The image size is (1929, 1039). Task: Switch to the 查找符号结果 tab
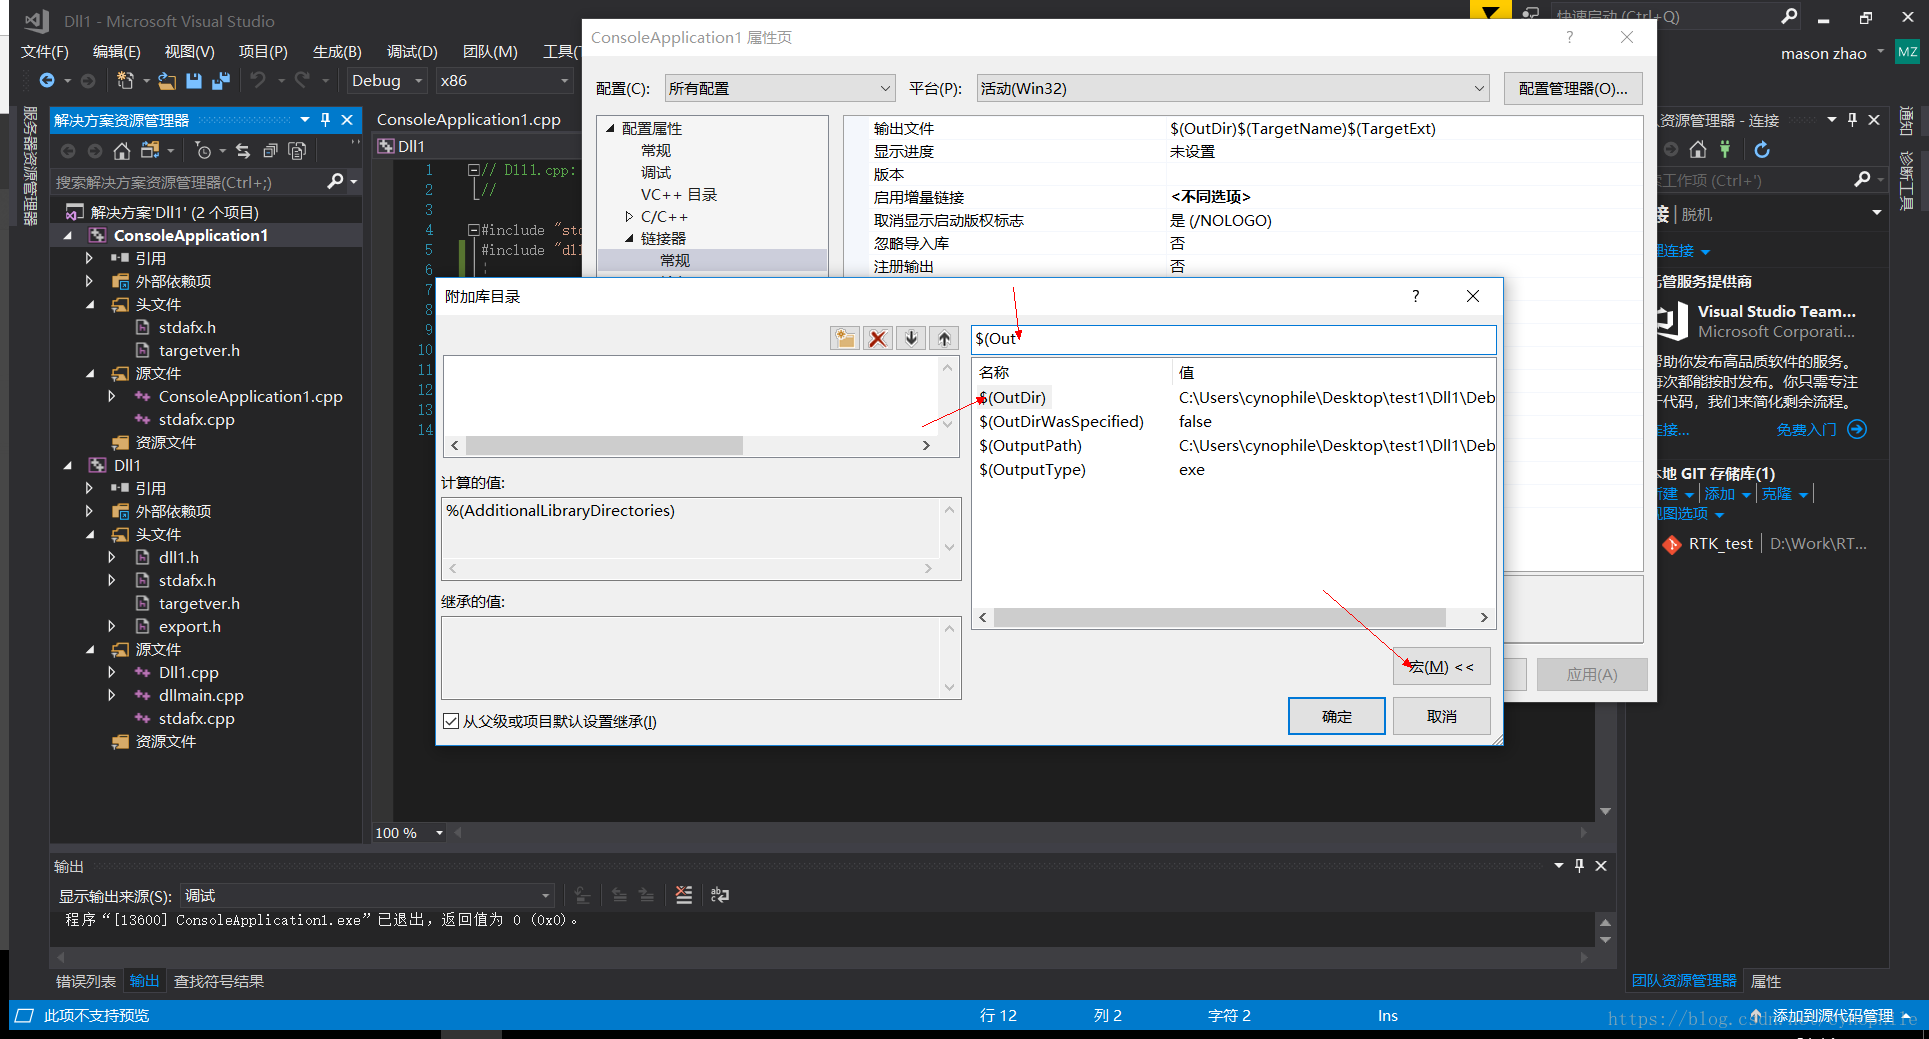[219, 981]
